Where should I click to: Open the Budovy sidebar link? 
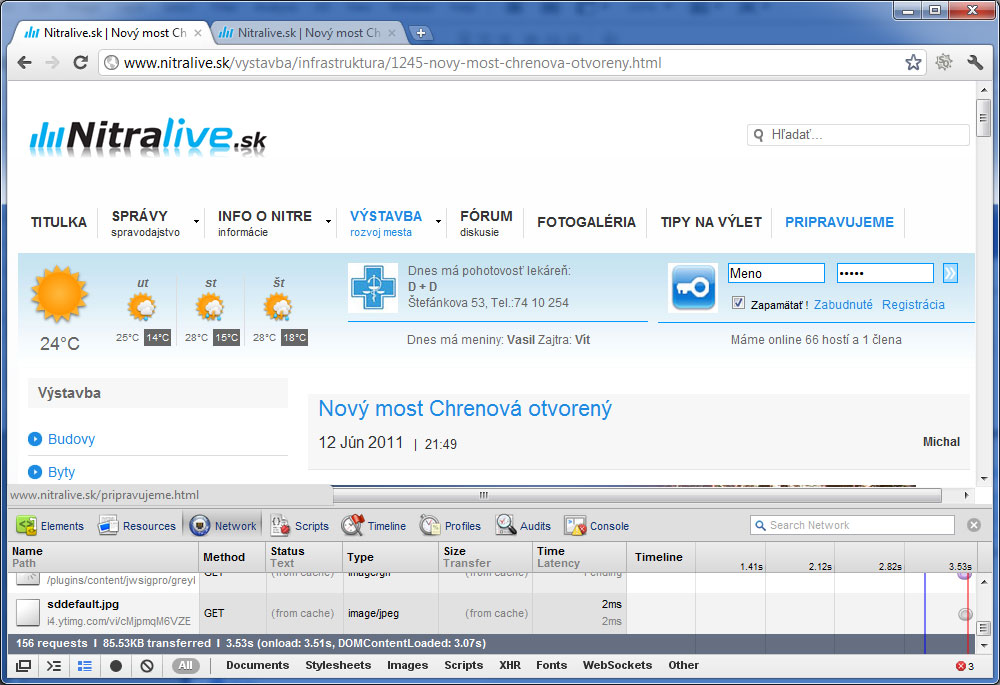pyautogui.click(x=71, y=439)
